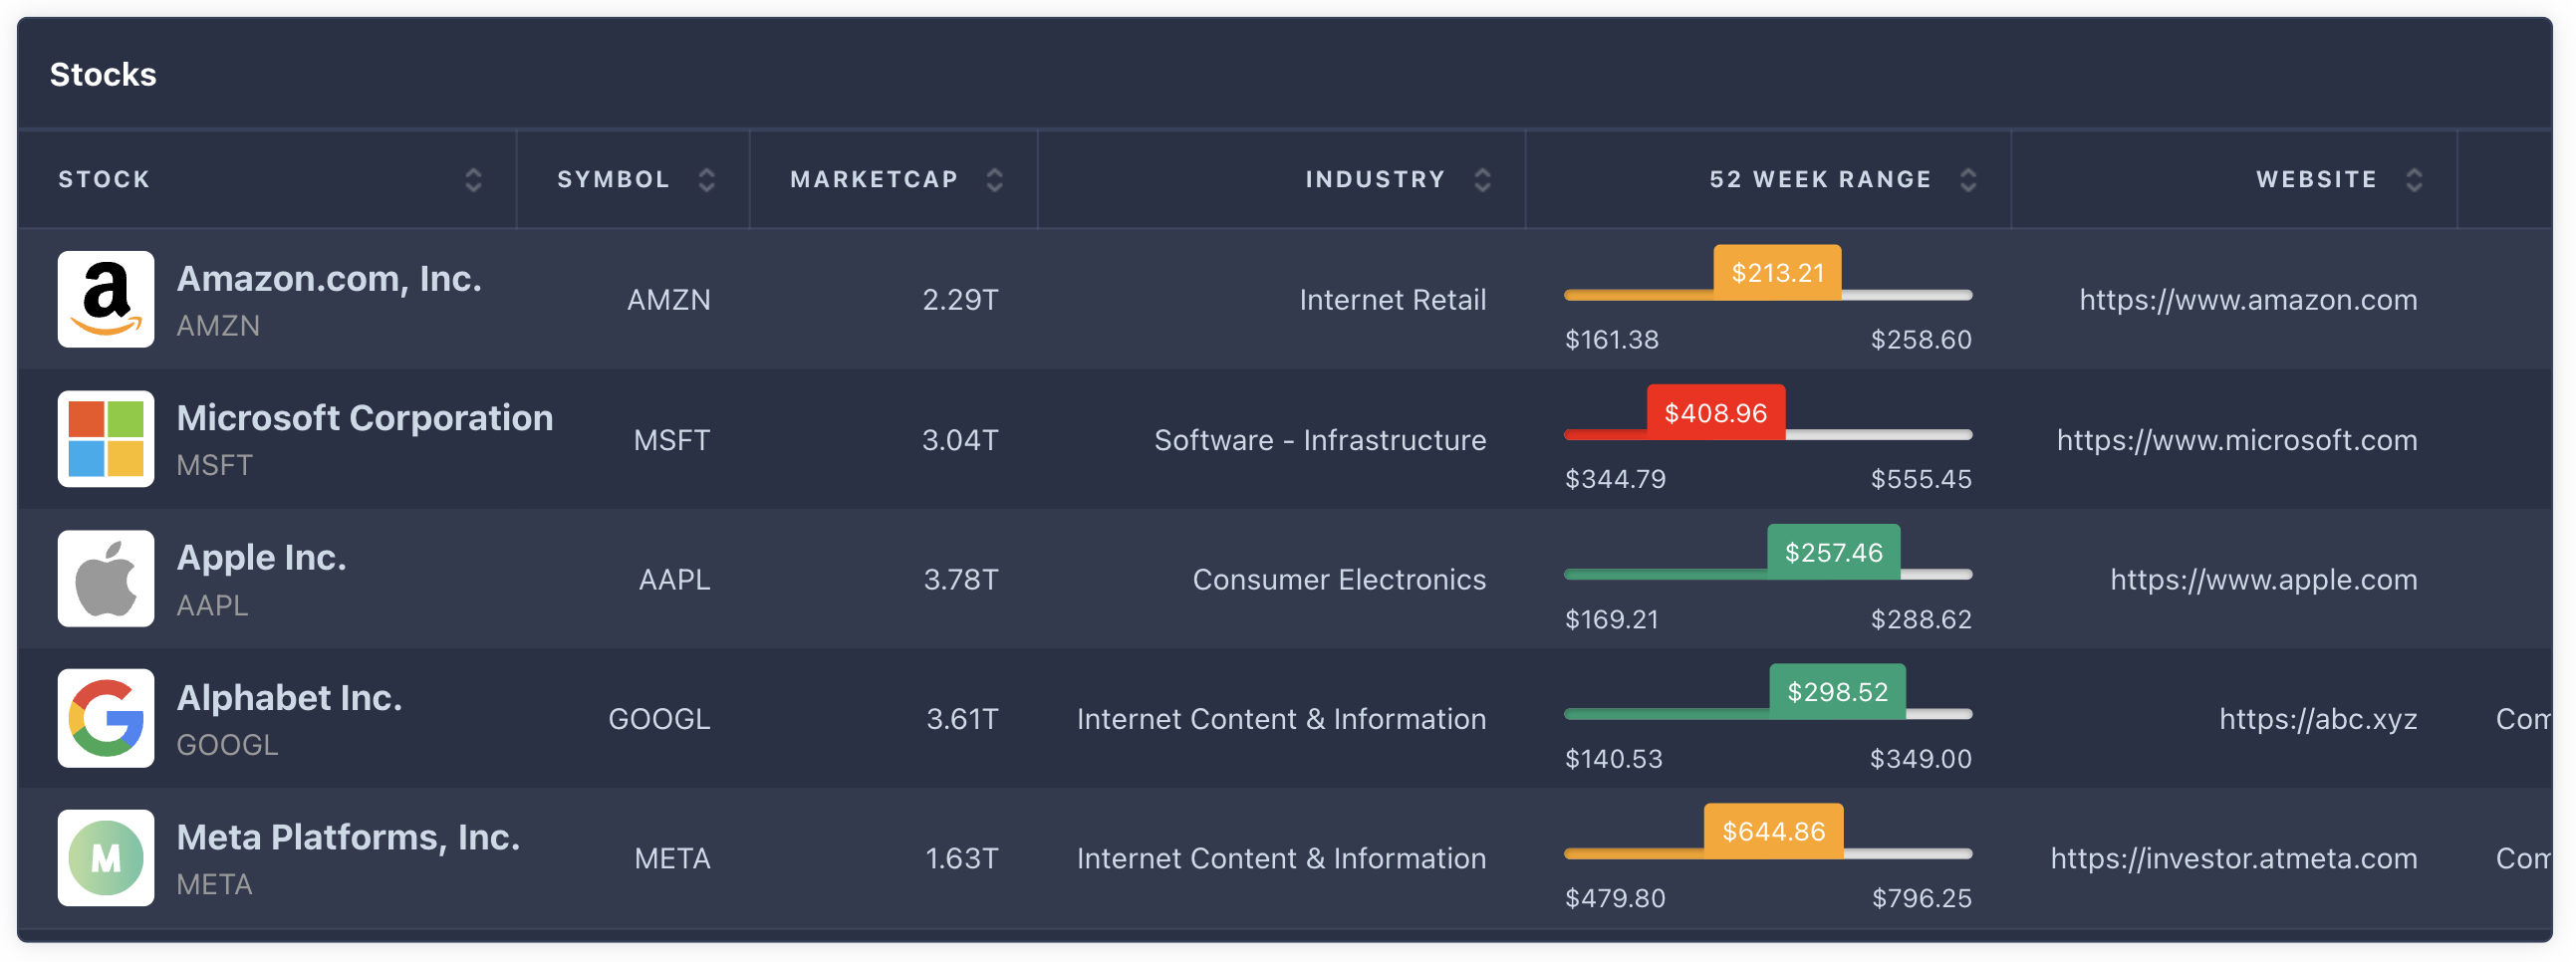
Task: Open the microsoft.com website link
Action: pyautogui.click(x=2237, y=440)
